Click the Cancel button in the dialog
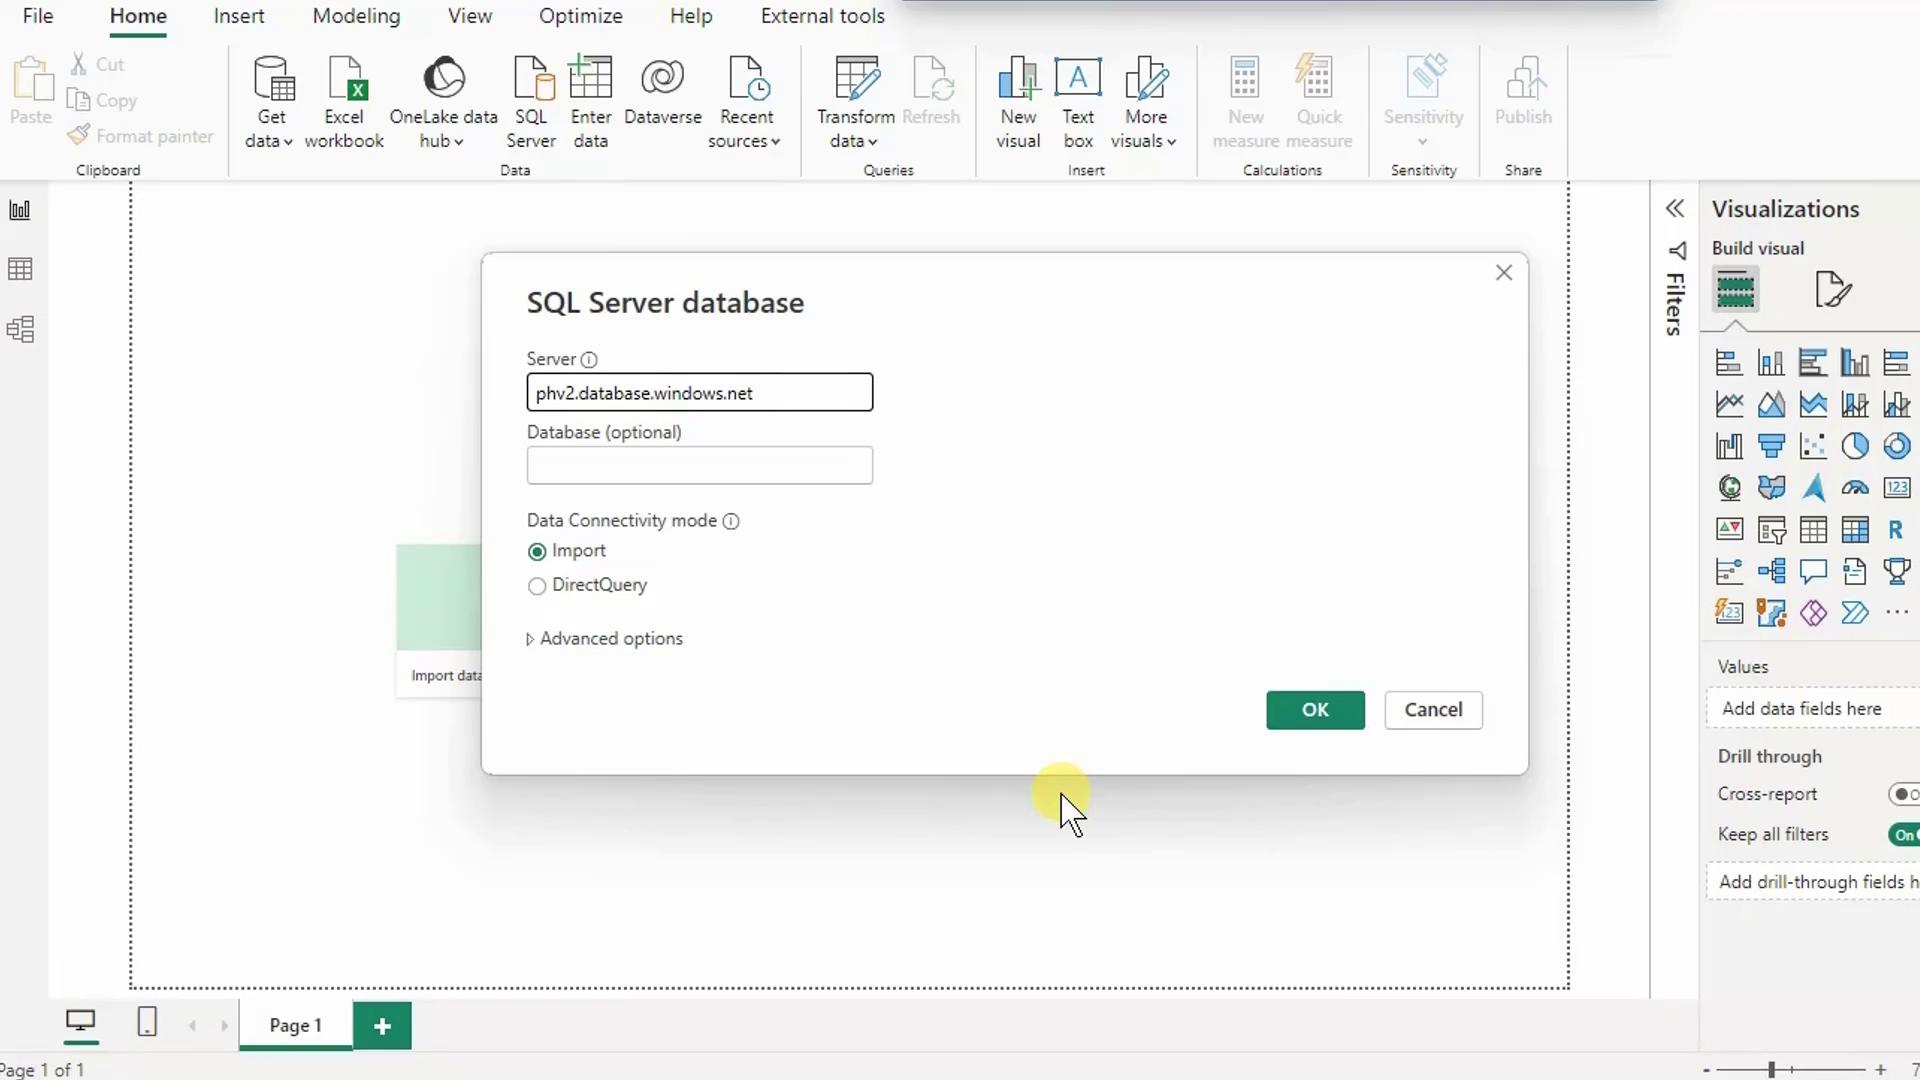 (1432, 710)
